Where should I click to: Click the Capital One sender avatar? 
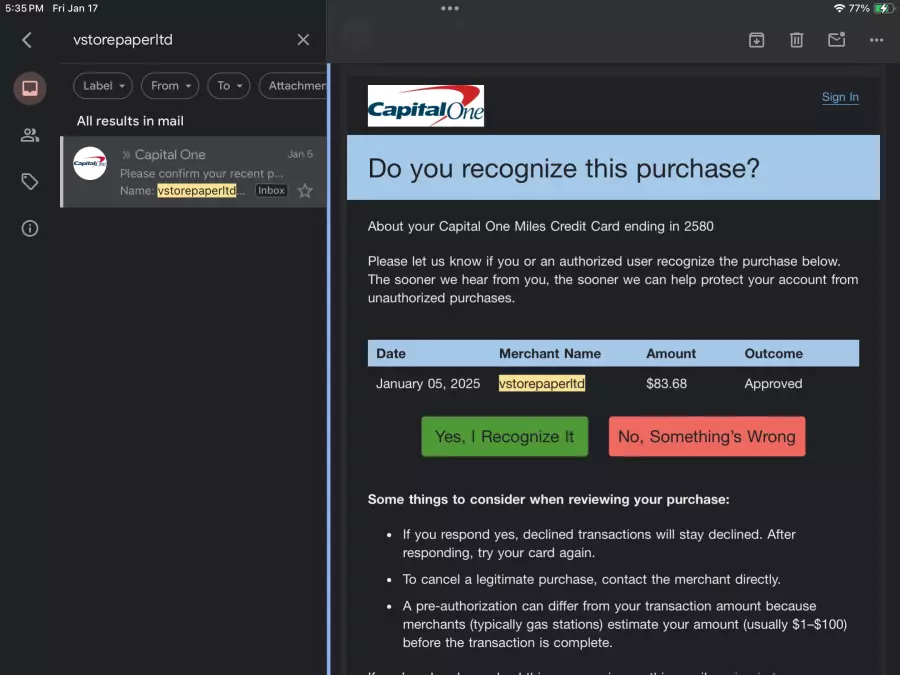(90, 163)
